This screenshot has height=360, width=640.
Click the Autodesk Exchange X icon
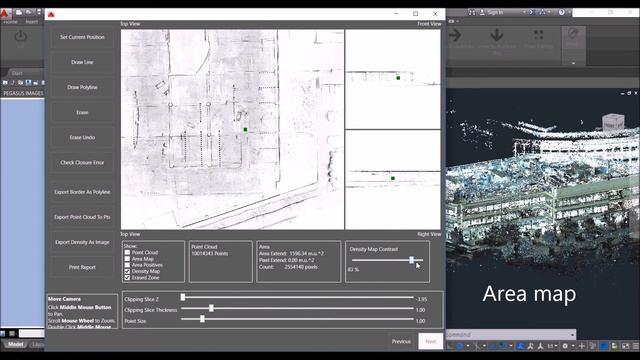[532, 12]
